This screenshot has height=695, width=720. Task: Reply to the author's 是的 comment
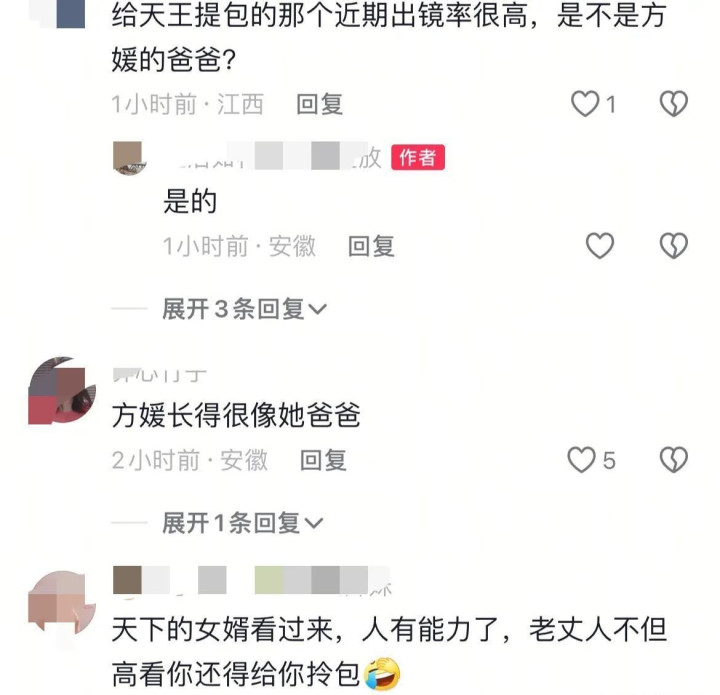371,246
